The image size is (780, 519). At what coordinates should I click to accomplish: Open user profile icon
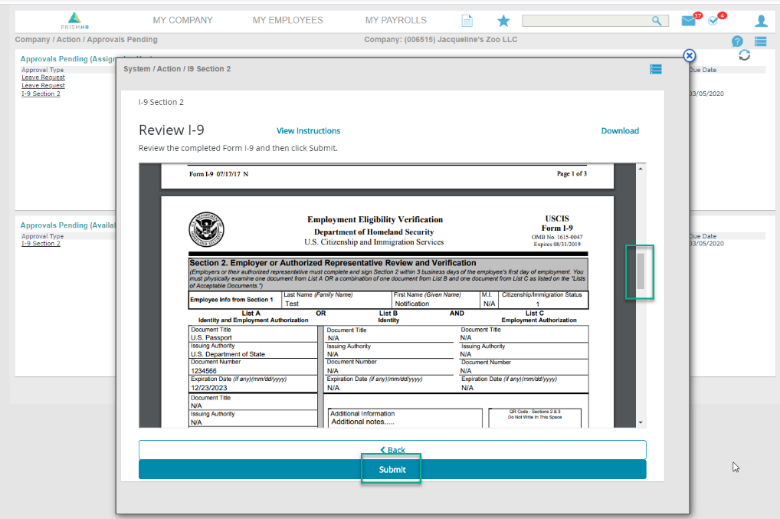[761, 20]
